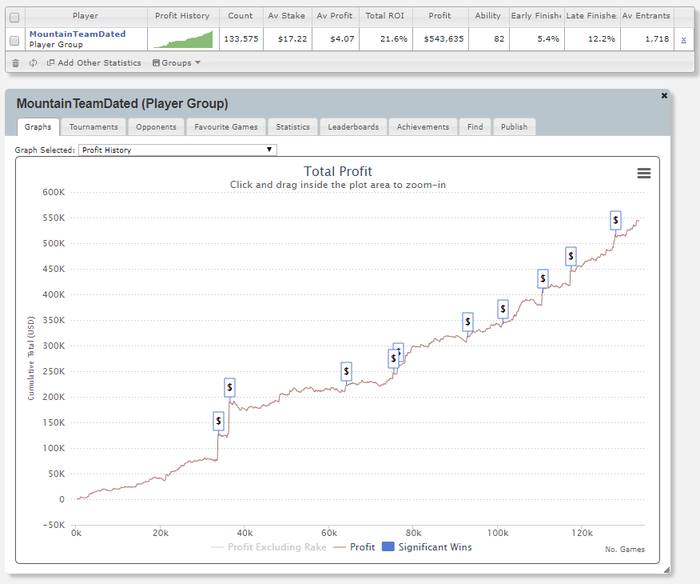Sort by the Av Profit column header
This screenshot has height=584, width=700.
[334, 16]
